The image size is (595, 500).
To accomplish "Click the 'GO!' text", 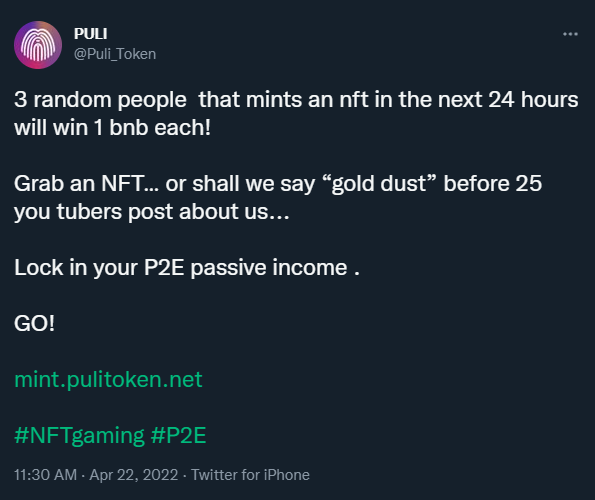I will point(35,324).
